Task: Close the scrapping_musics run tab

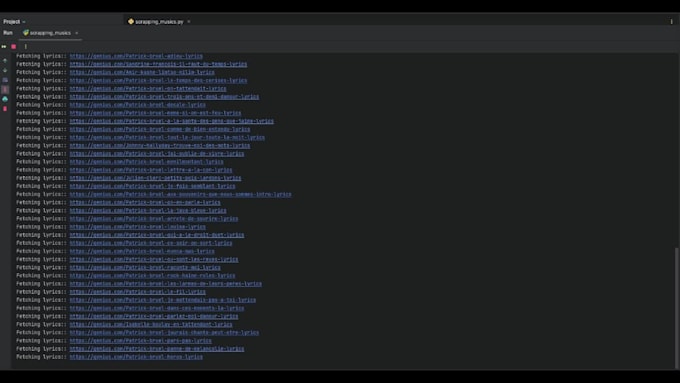Action: (77, 33)
